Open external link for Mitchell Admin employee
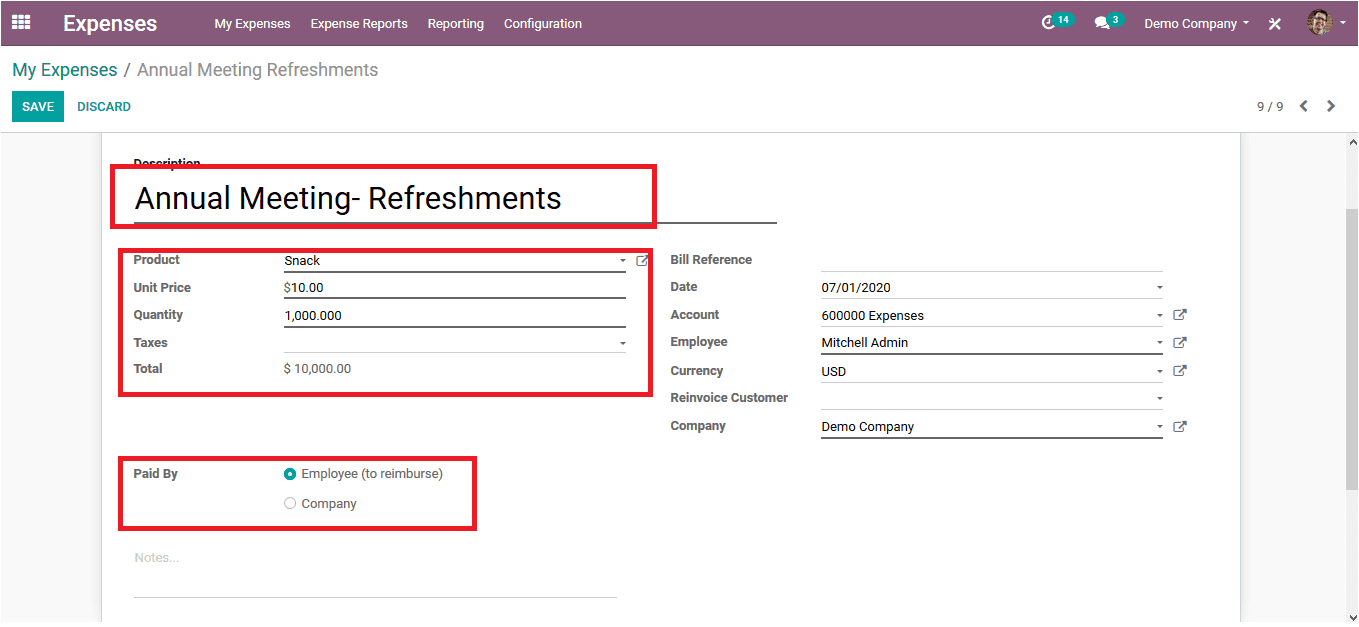 click(1180, 343)
